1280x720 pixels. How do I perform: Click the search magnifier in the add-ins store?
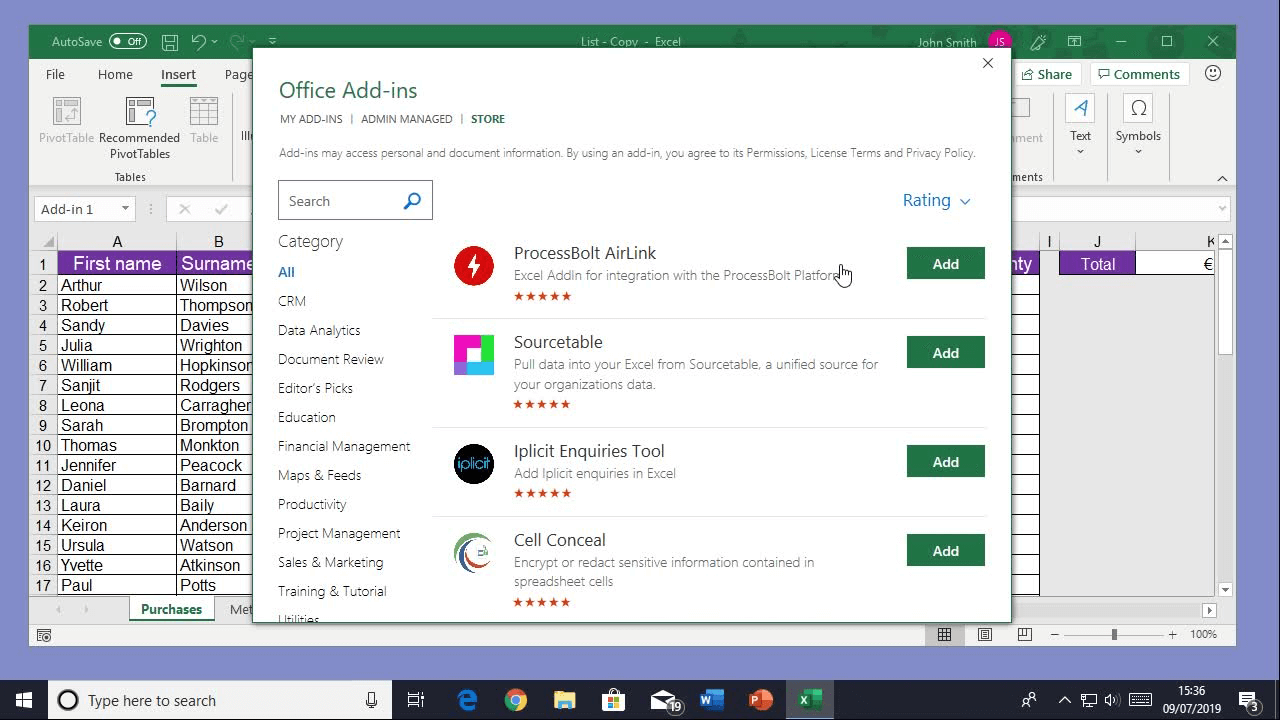click(412, 200)
